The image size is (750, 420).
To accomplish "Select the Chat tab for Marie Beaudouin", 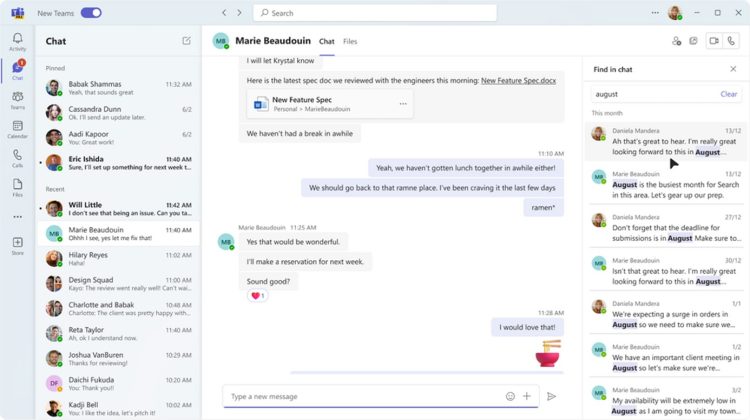I will tap(327, 42).
